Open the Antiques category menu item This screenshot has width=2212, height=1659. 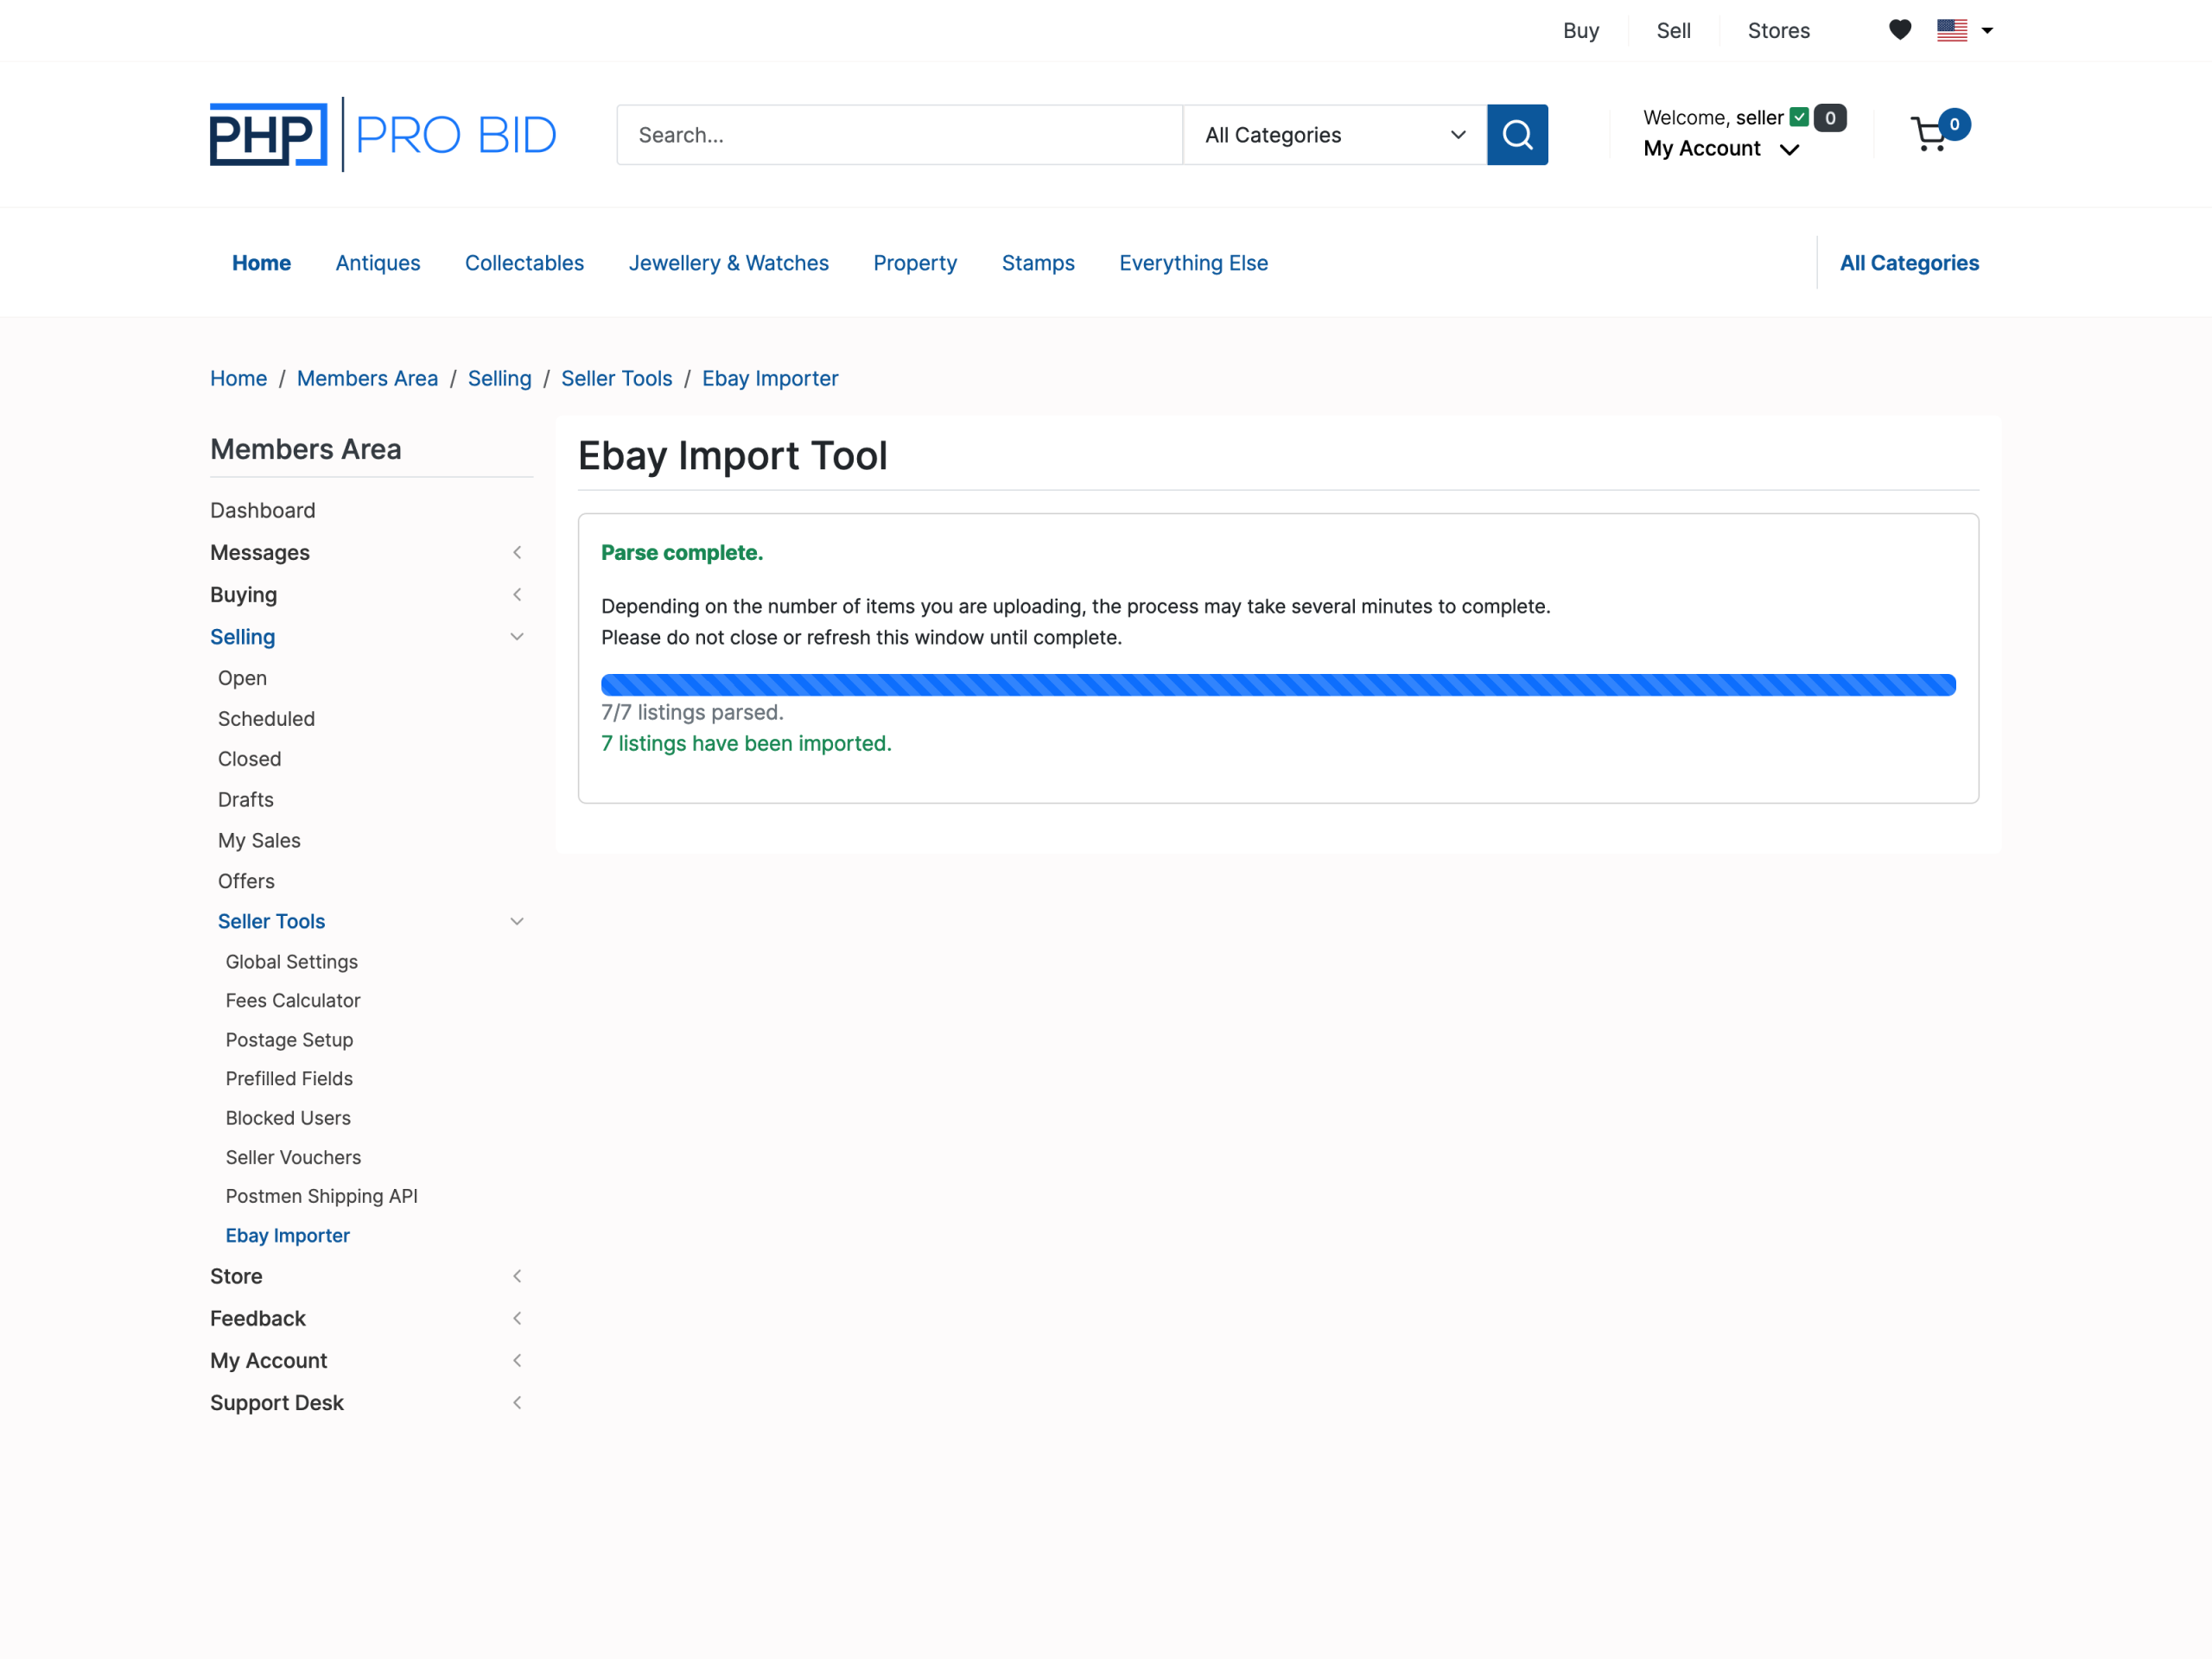(377, 263)
